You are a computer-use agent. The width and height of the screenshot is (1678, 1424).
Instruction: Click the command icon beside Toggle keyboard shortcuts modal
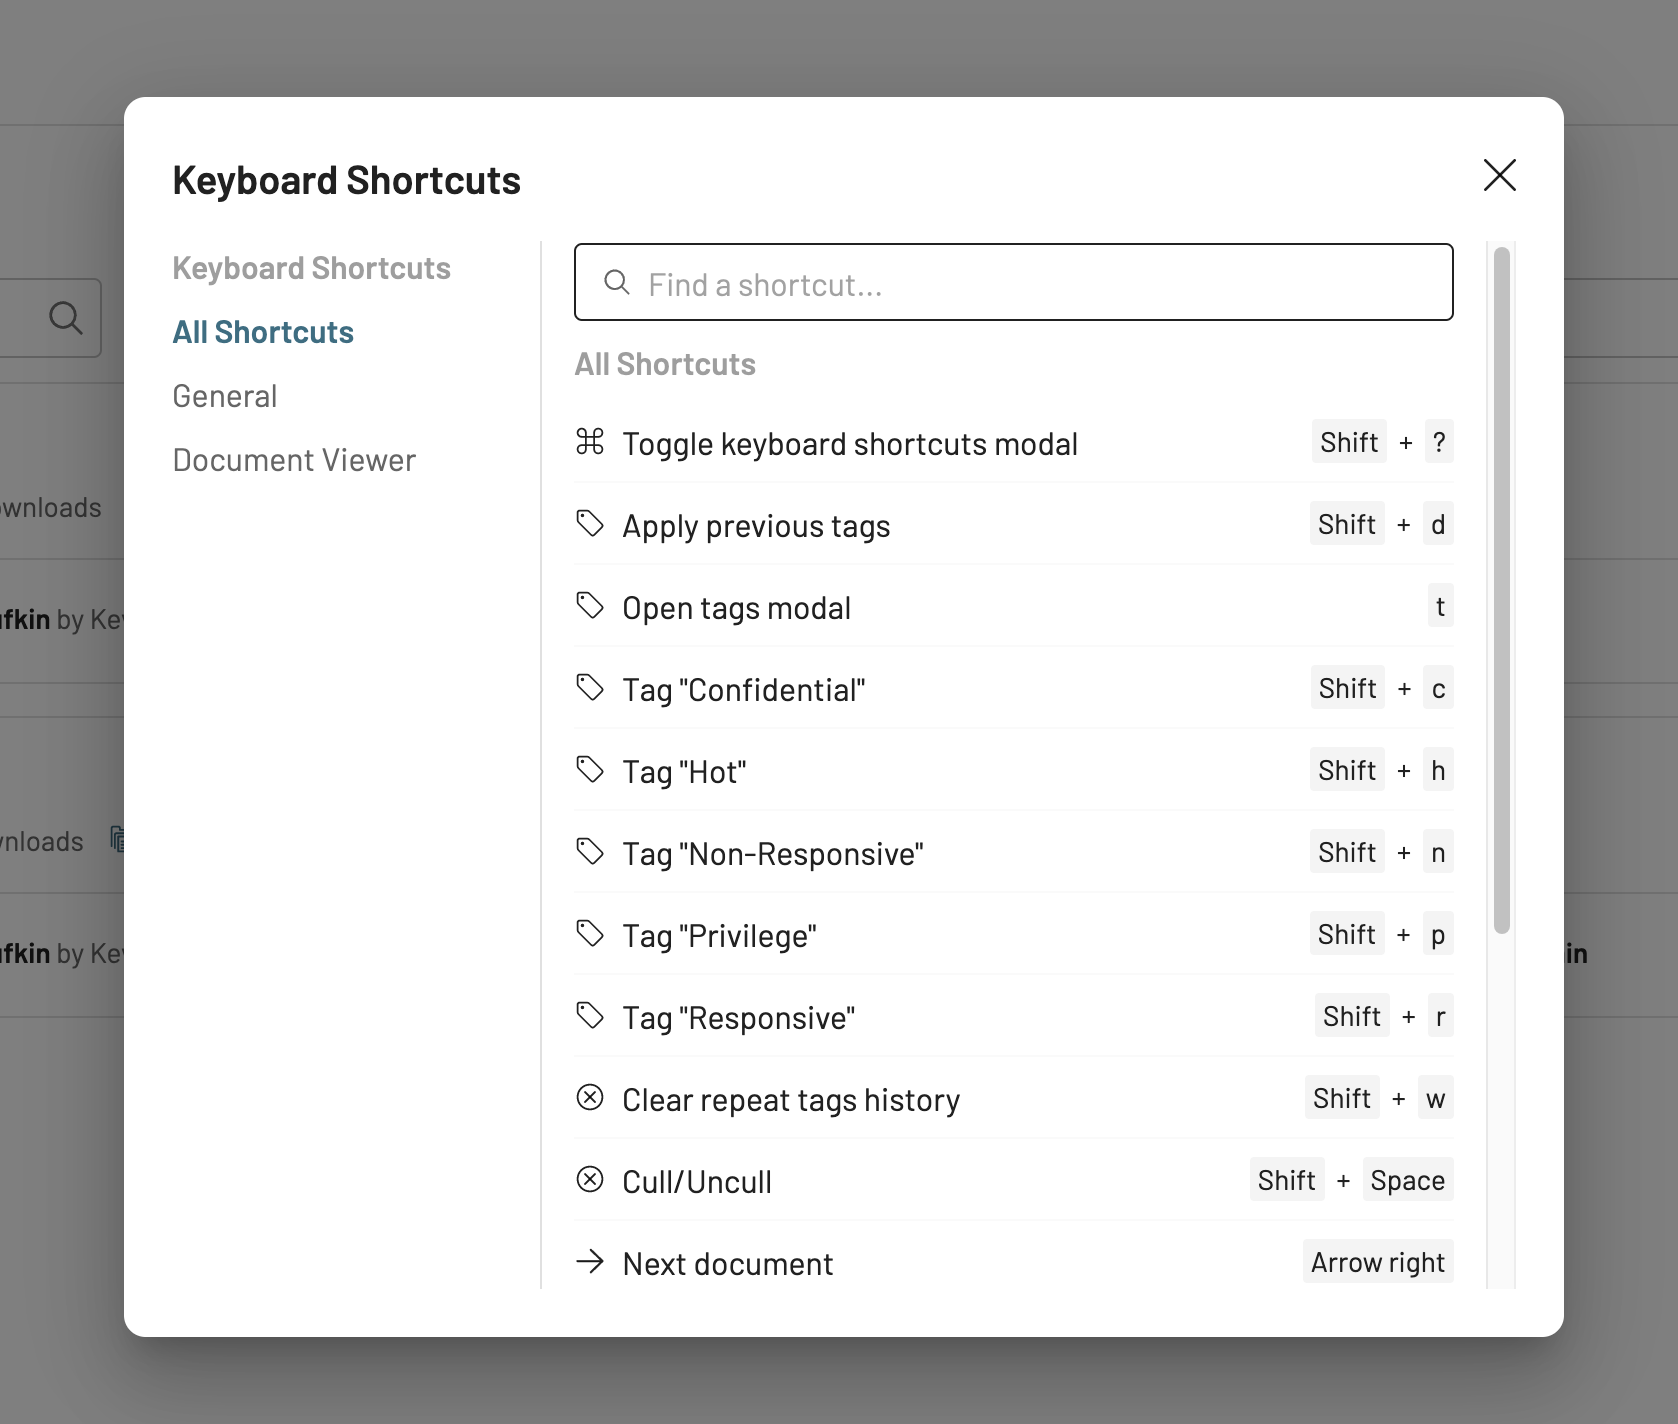coord(590,441)
